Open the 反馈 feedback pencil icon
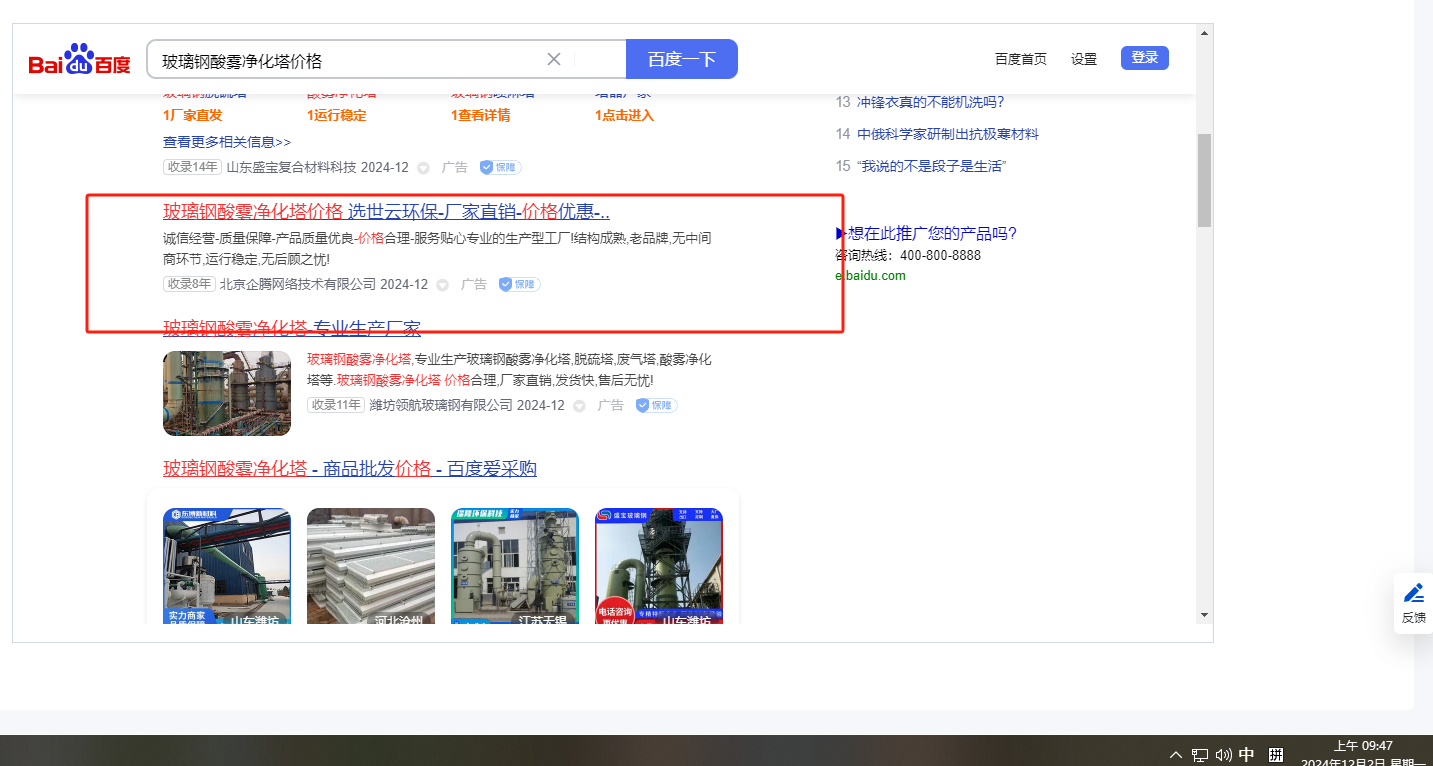Image resolution: width=1433 pixels, height=766 pixels. [x=1413, y=593]
